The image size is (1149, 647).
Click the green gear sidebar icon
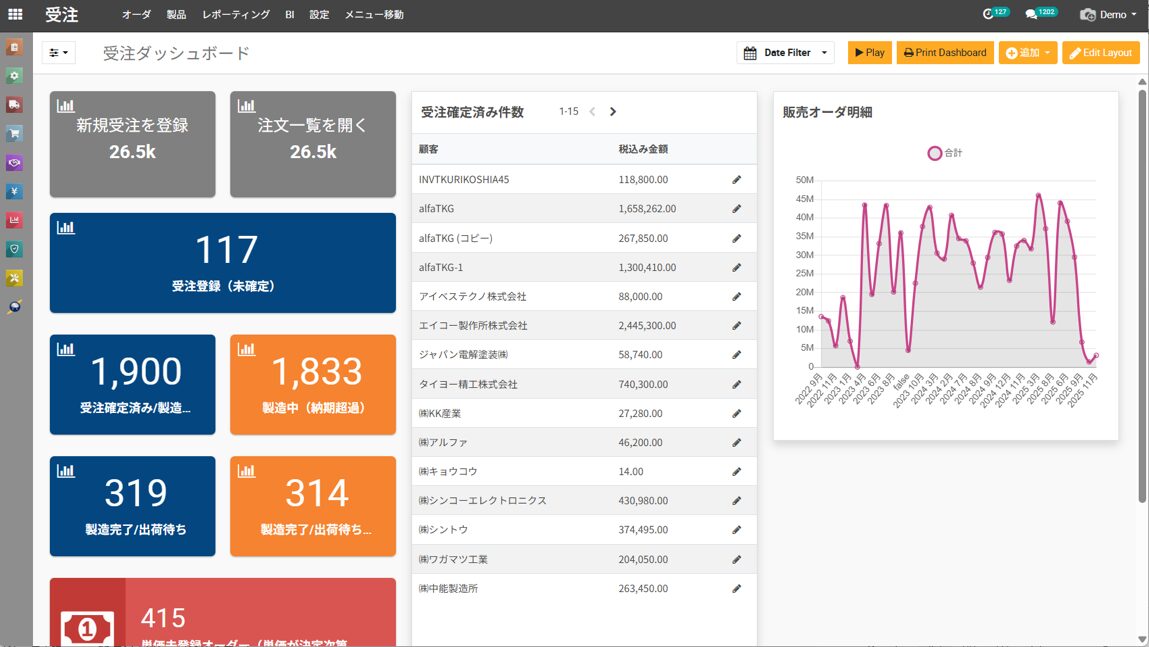pyautogui.click(x=14, y=76)
